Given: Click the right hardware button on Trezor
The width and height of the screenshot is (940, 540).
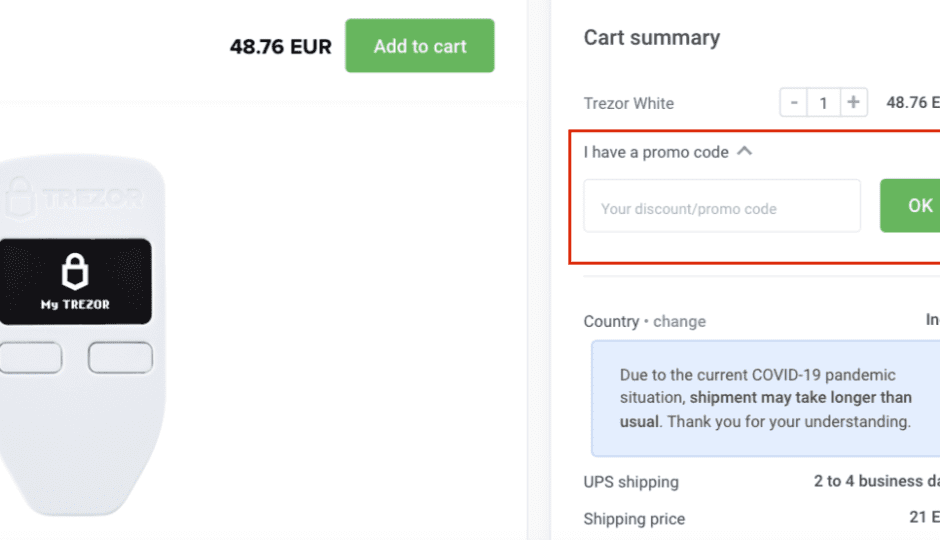Looking at the screenshot, I should pyautogui.click(x=120, y=358).
